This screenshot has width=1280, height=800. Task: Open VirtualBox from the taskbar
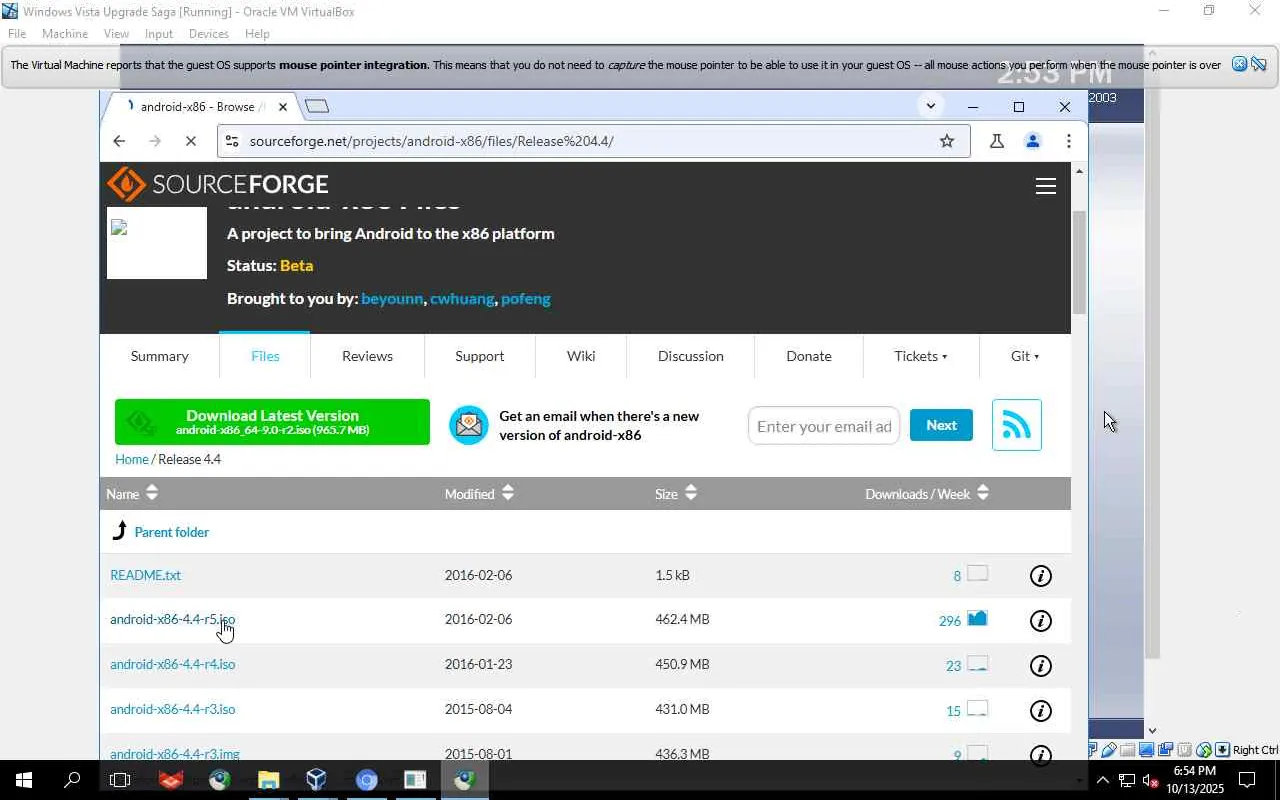point(317,780)
